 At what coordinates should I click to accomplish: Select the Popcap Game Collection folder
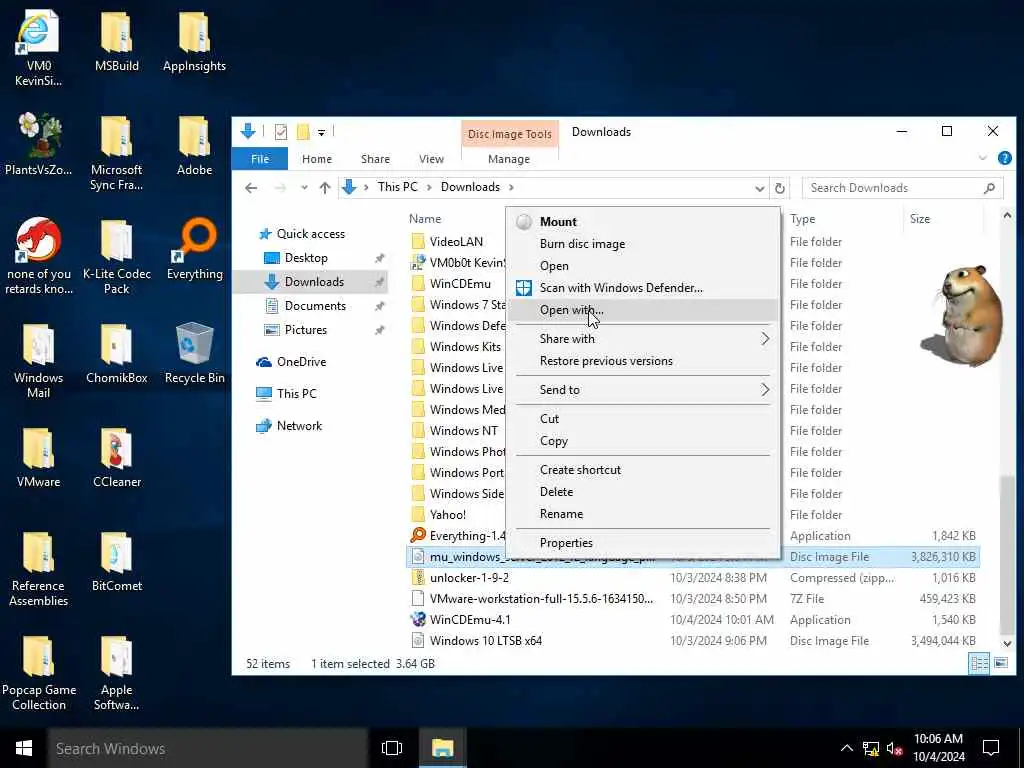pyautogui.click(x=38, y=672)
